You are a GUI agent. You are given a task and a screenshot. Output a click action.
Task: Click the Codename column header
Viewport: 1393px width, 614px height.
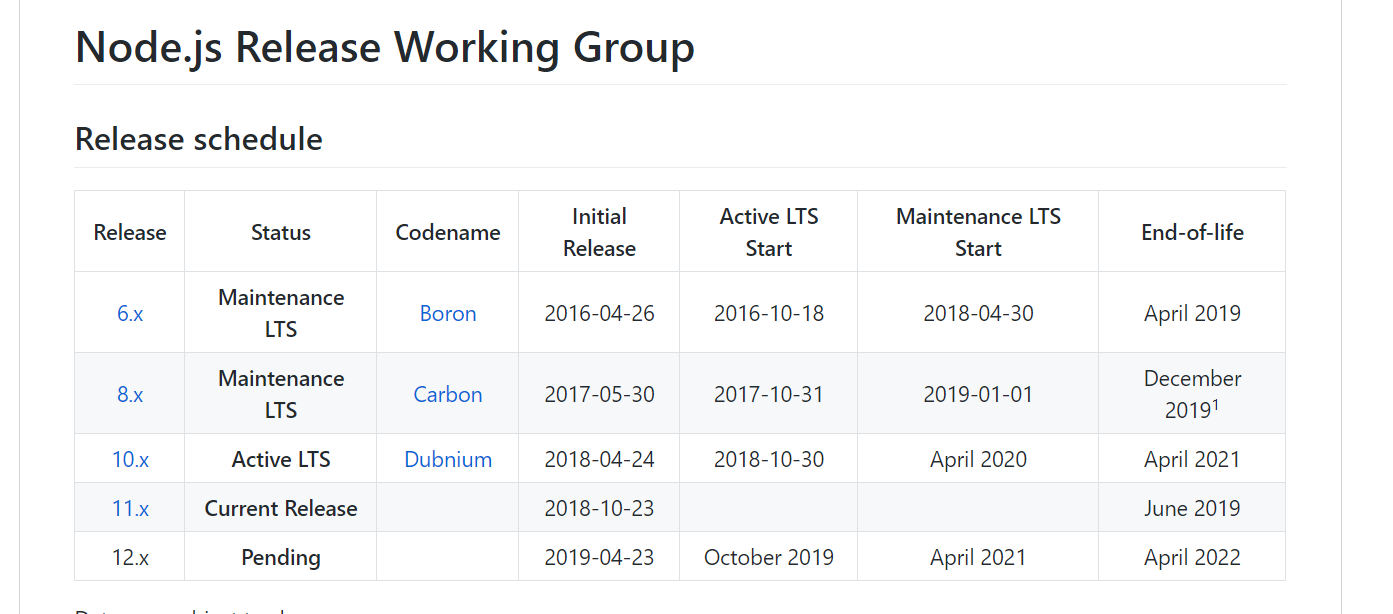tap(448, 232)
